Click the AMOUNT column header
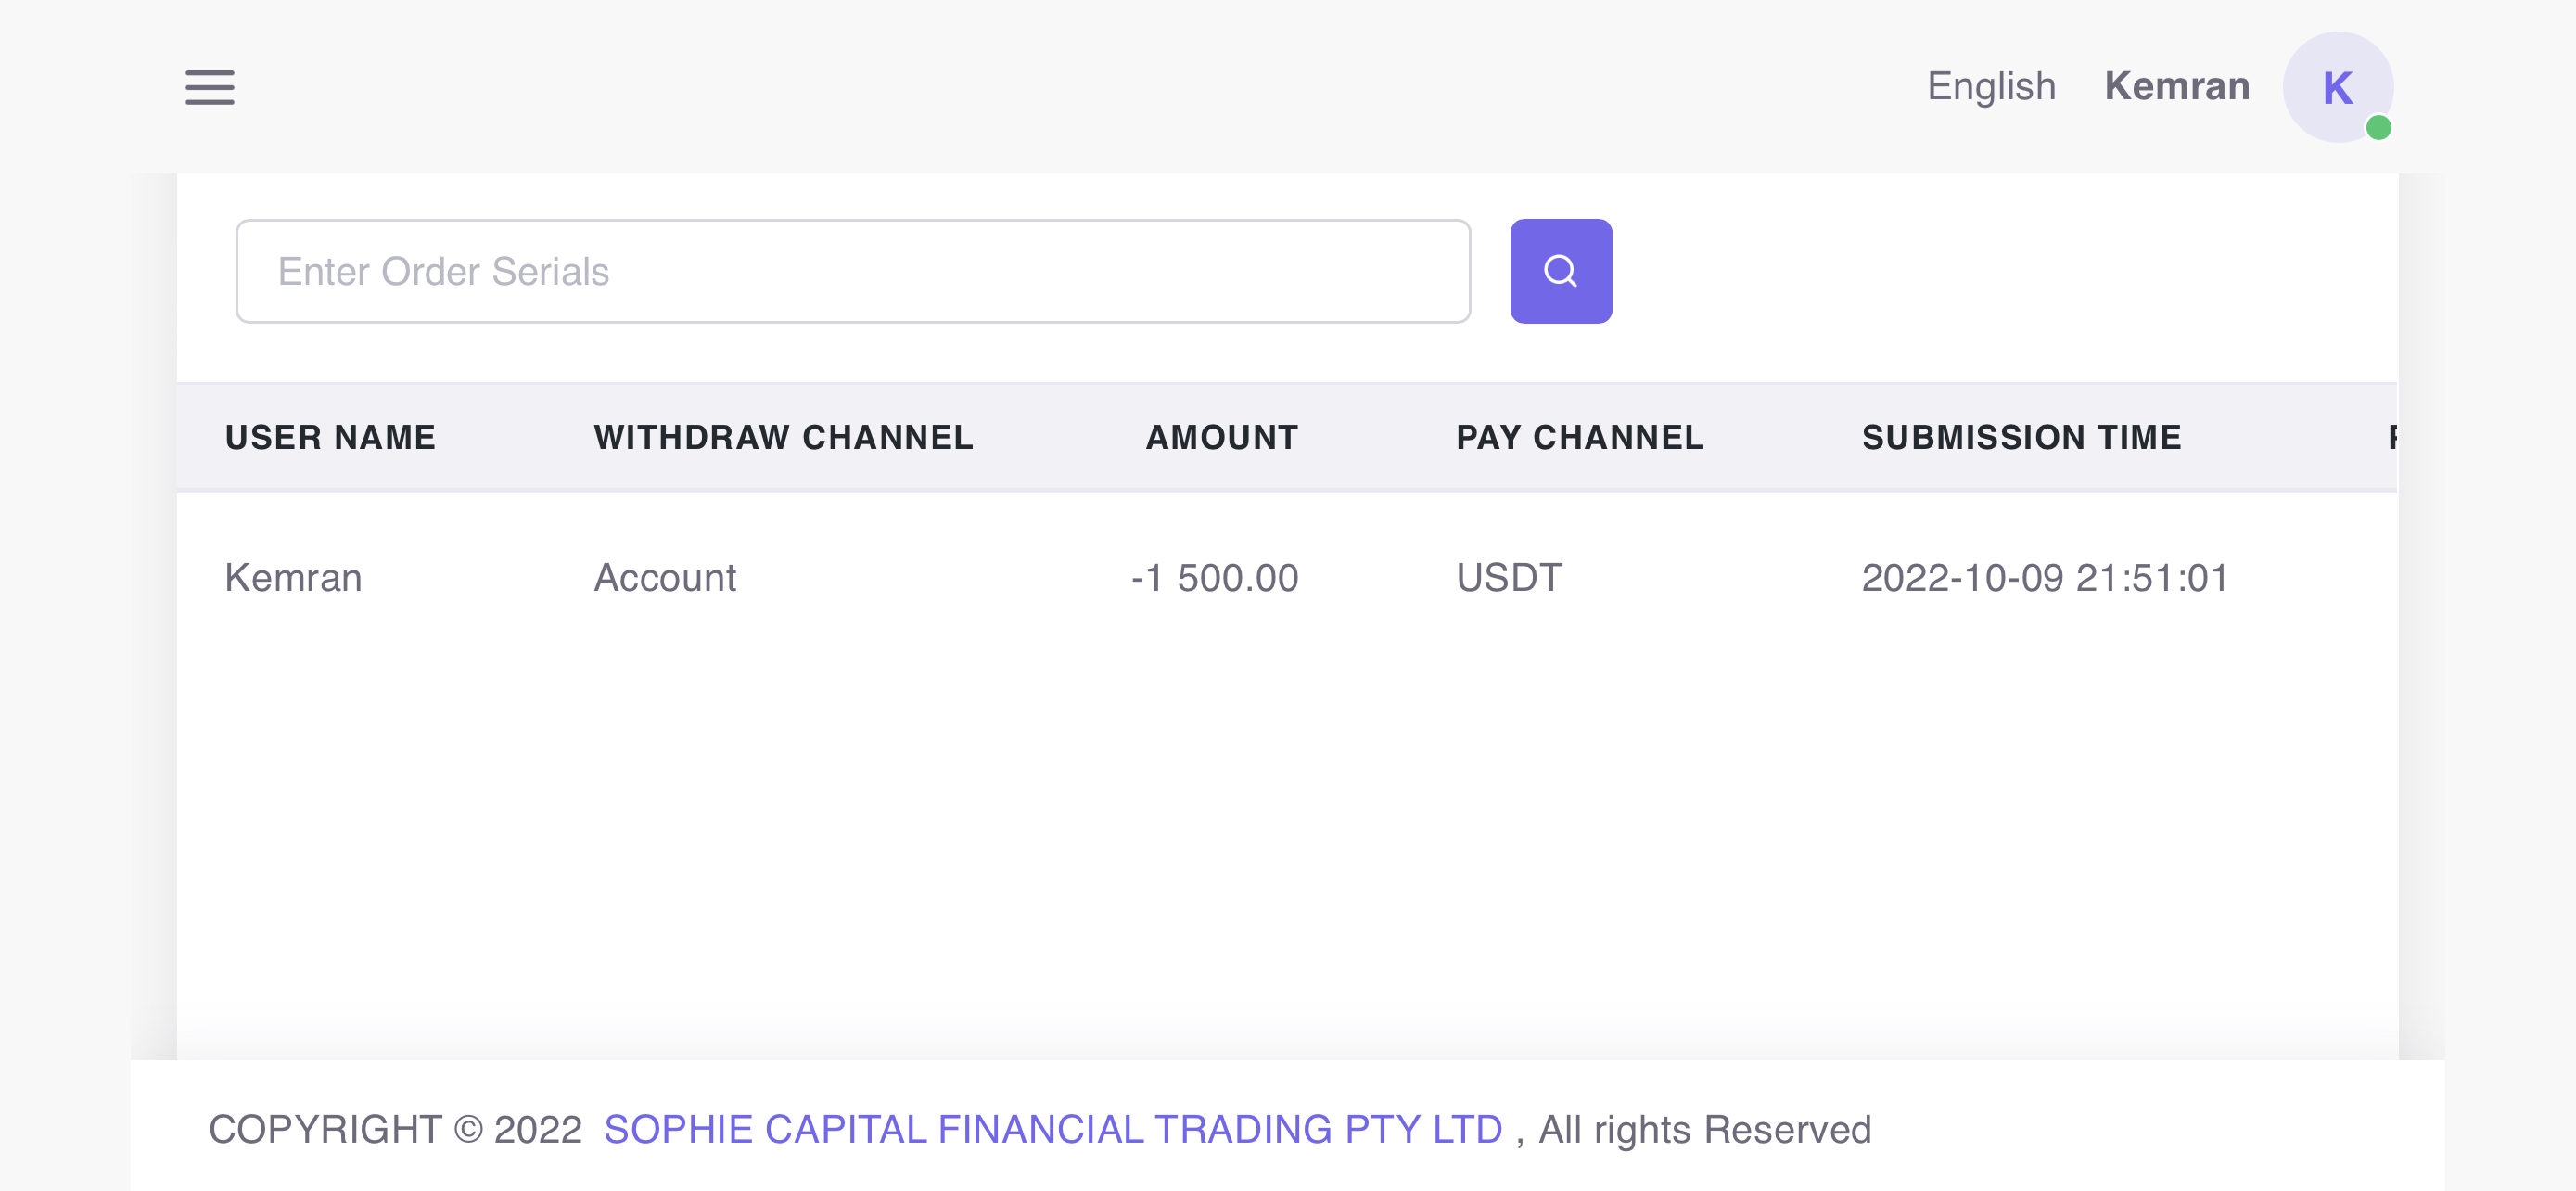This screenshot has width=2576, height=1191. [x=1221, y=437]
